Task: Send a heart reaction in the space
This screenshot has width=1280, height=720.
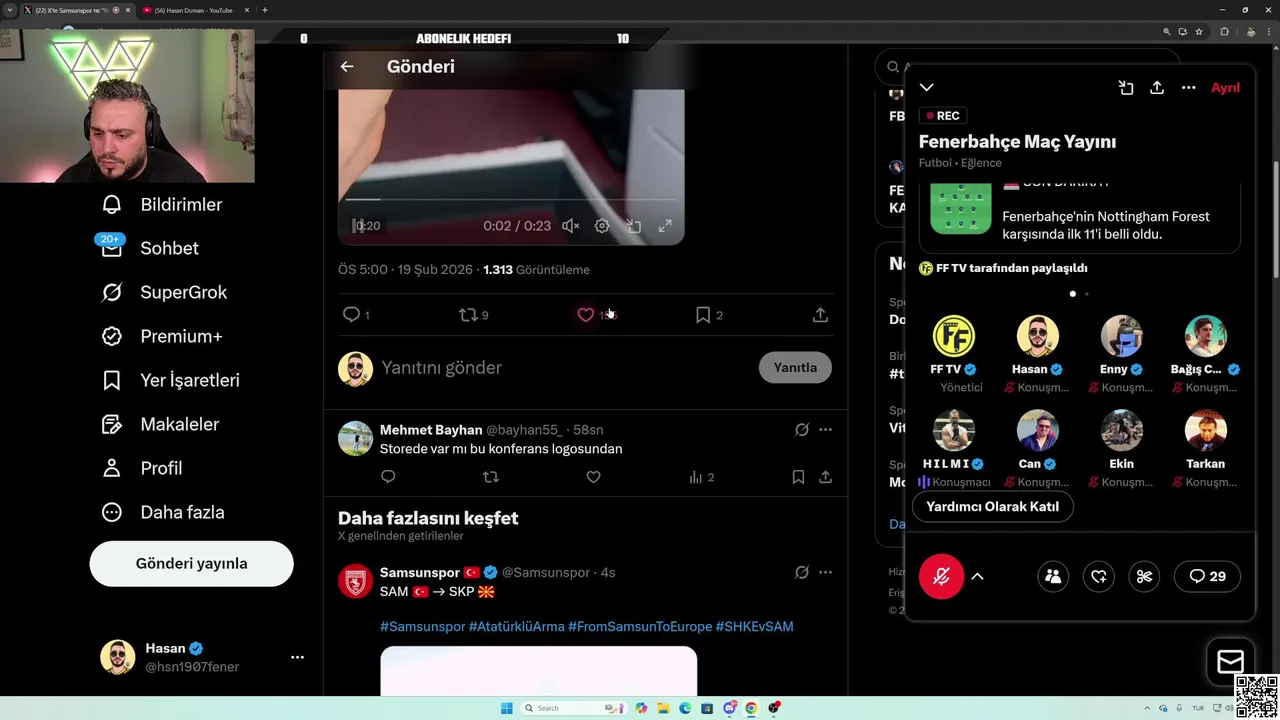Action: pyautogui.click(x=1099, y=576)
